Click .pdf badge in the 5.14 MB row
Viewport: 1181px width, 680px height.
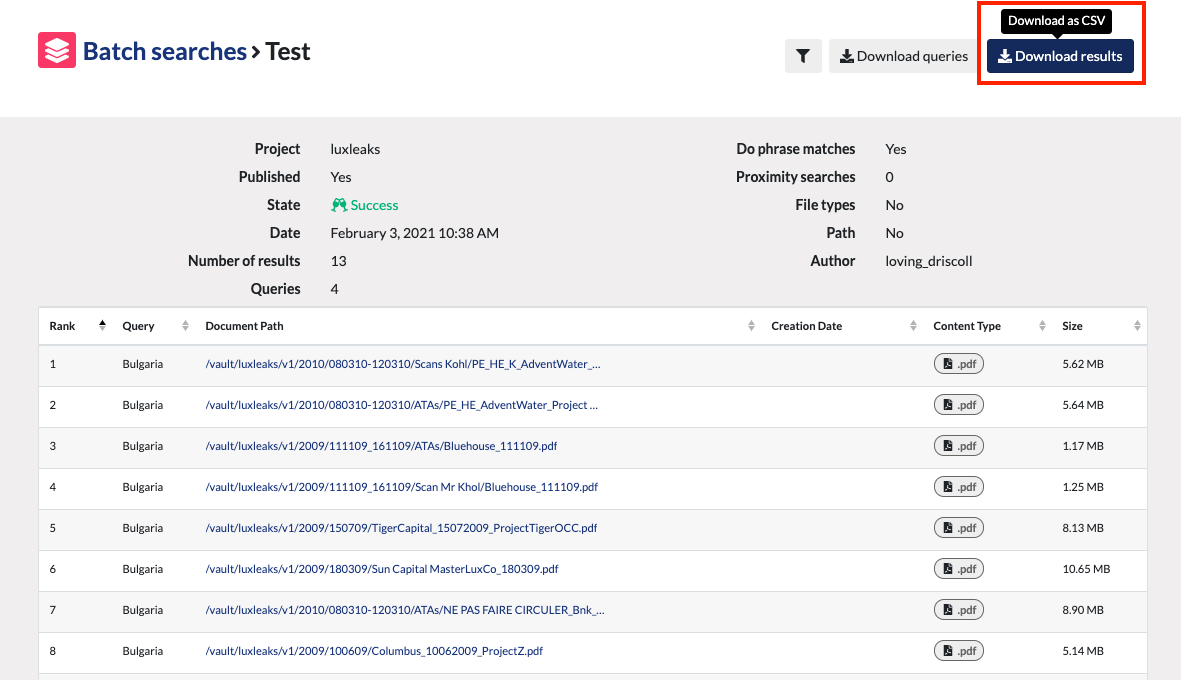point(959,651)
